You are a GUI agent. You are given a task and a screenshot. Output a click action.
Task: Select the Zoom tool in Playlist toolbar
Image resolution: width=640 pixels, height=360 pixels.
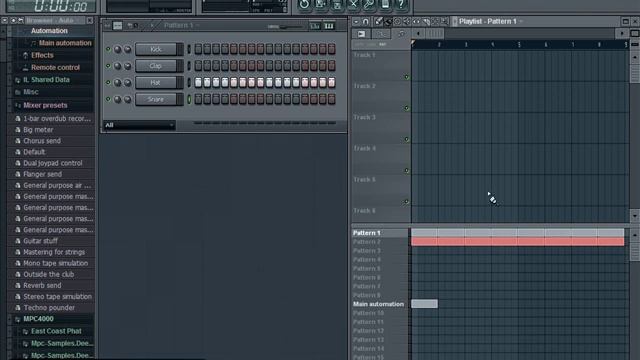pos(444,21)
